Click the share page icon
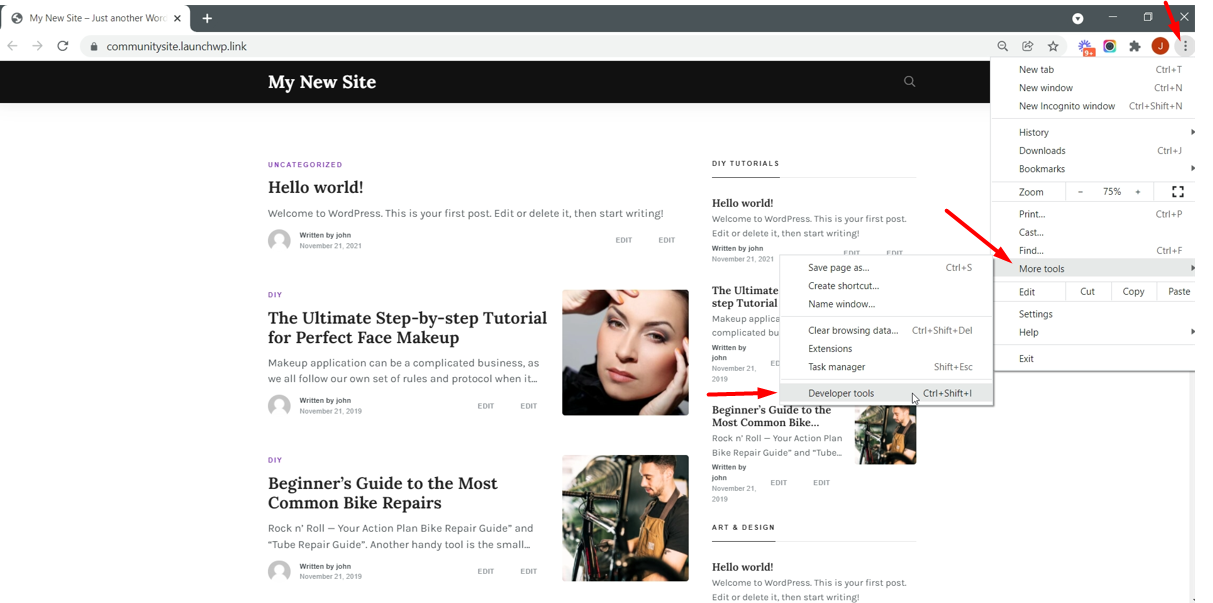1213x603 pixels. [x=1027, y=46]
